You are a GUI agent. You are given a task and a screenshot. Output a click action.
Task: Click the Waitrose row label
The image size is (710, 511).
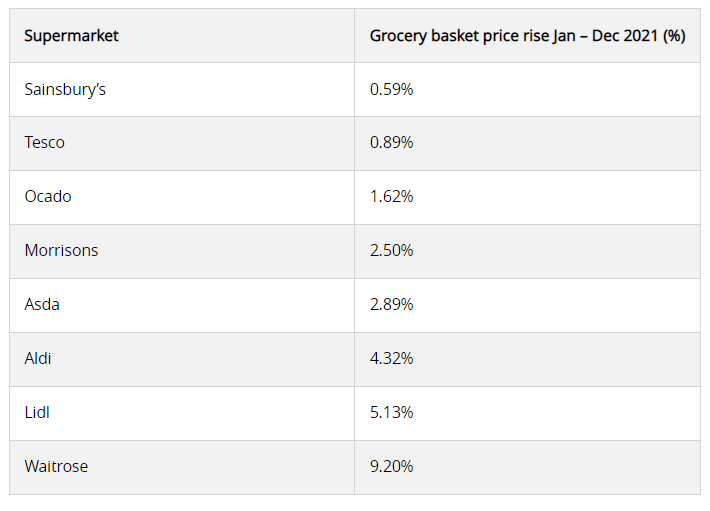57,466
